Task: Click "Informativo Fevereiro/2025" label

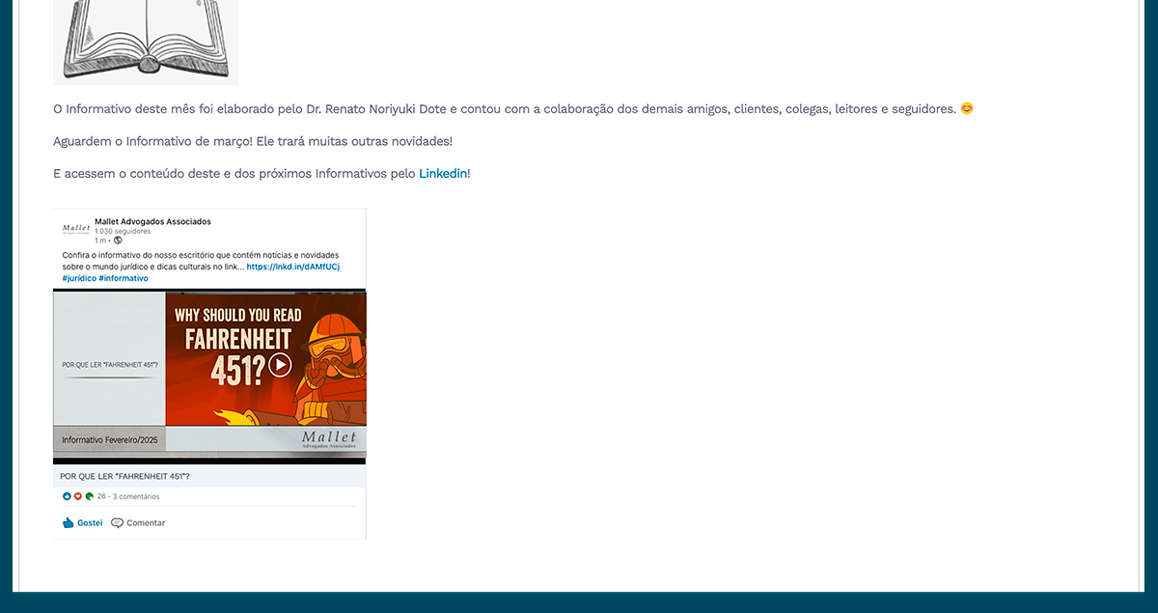Action: pos(110,439)
